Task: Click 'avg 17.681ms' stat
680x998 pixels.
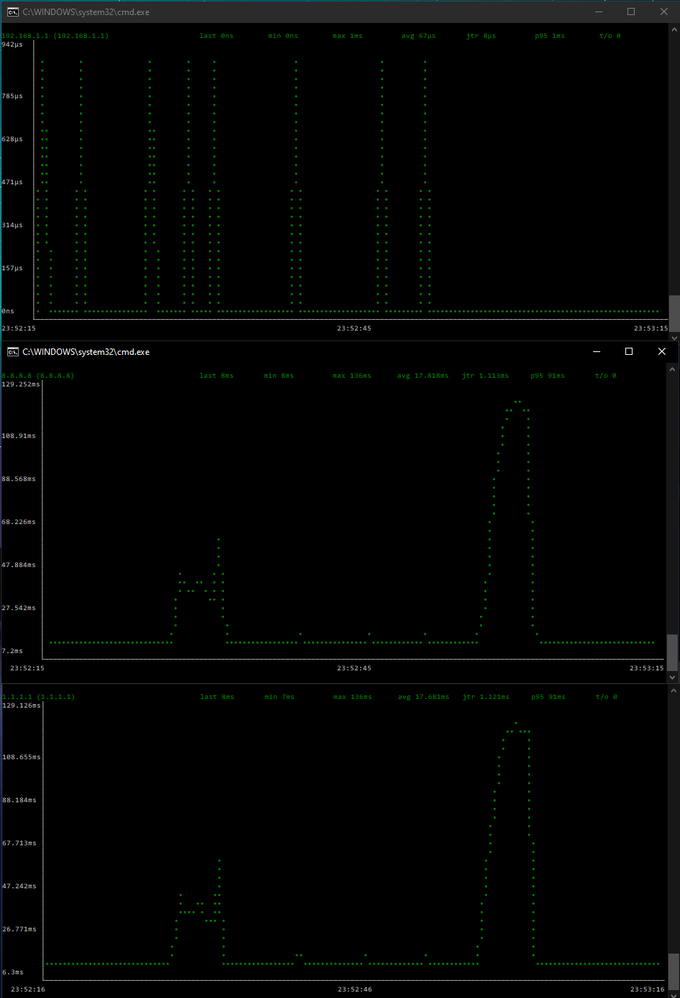Action: 423,697
